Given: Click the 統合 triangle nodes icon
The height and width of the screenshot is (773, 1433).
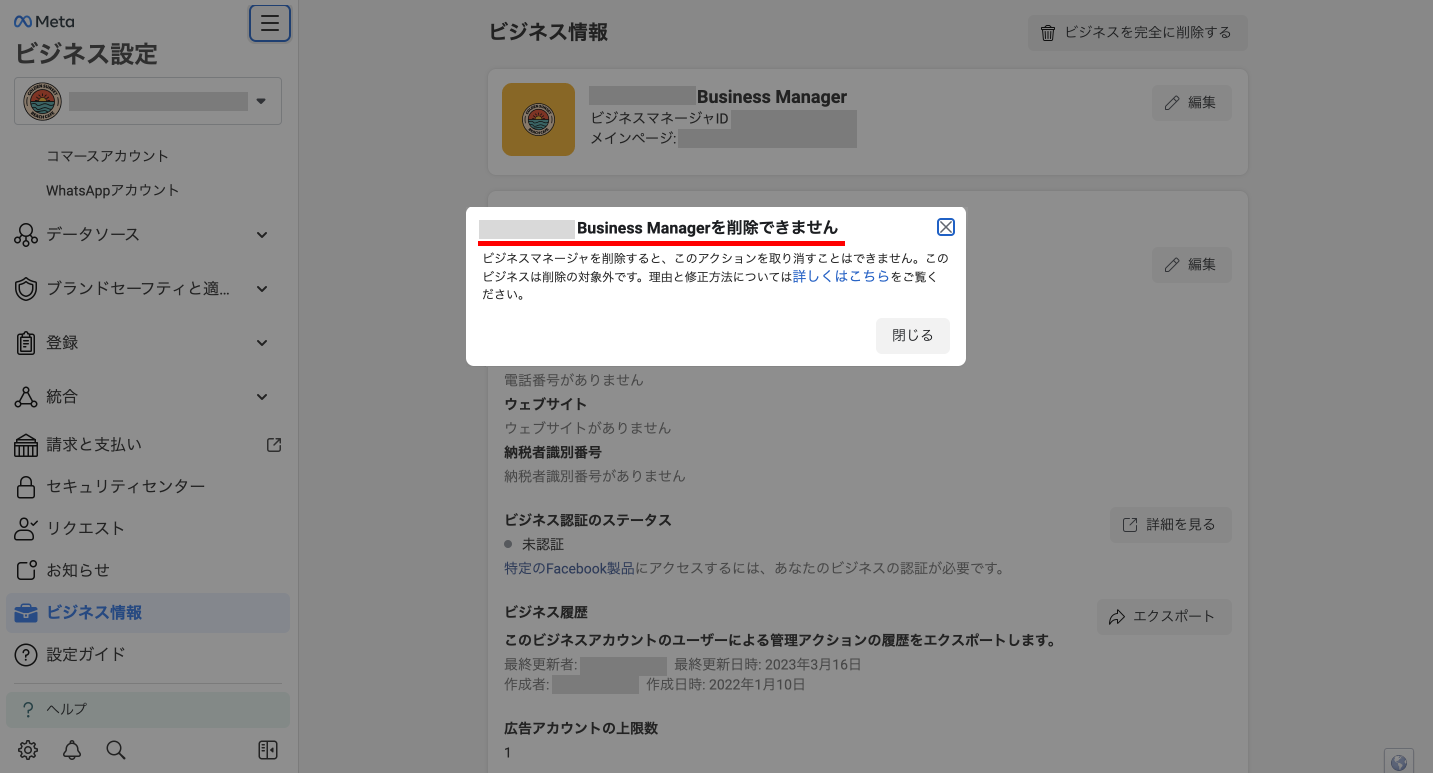Looking at the screenshot, I should click(x=26, y=397).
